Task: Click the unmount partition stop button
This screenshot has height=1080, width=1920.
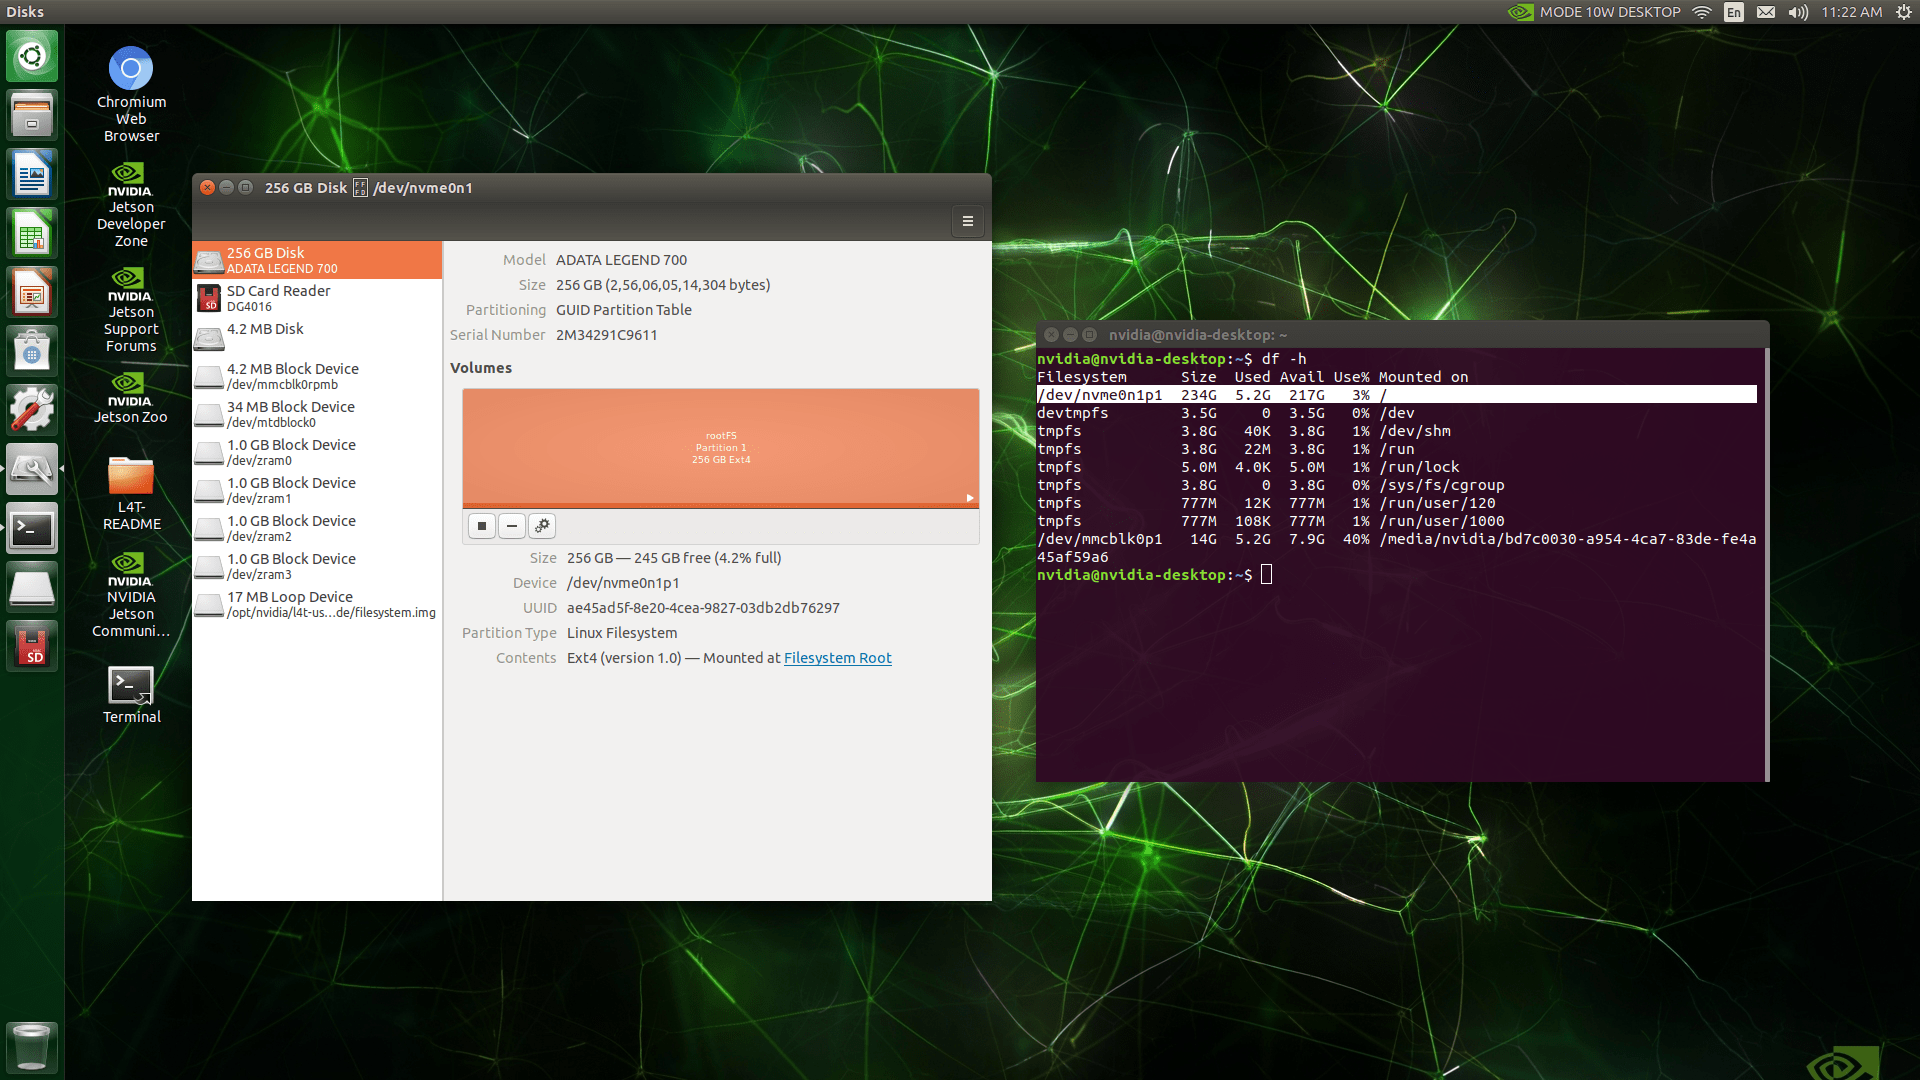Action: 482,526
